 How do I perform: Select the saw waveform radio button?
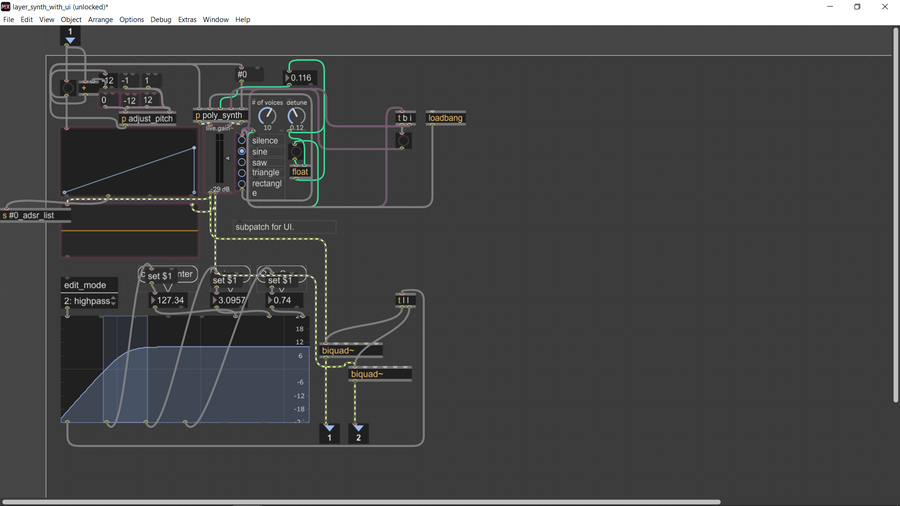pyautogui.click(x=242, y=162)
